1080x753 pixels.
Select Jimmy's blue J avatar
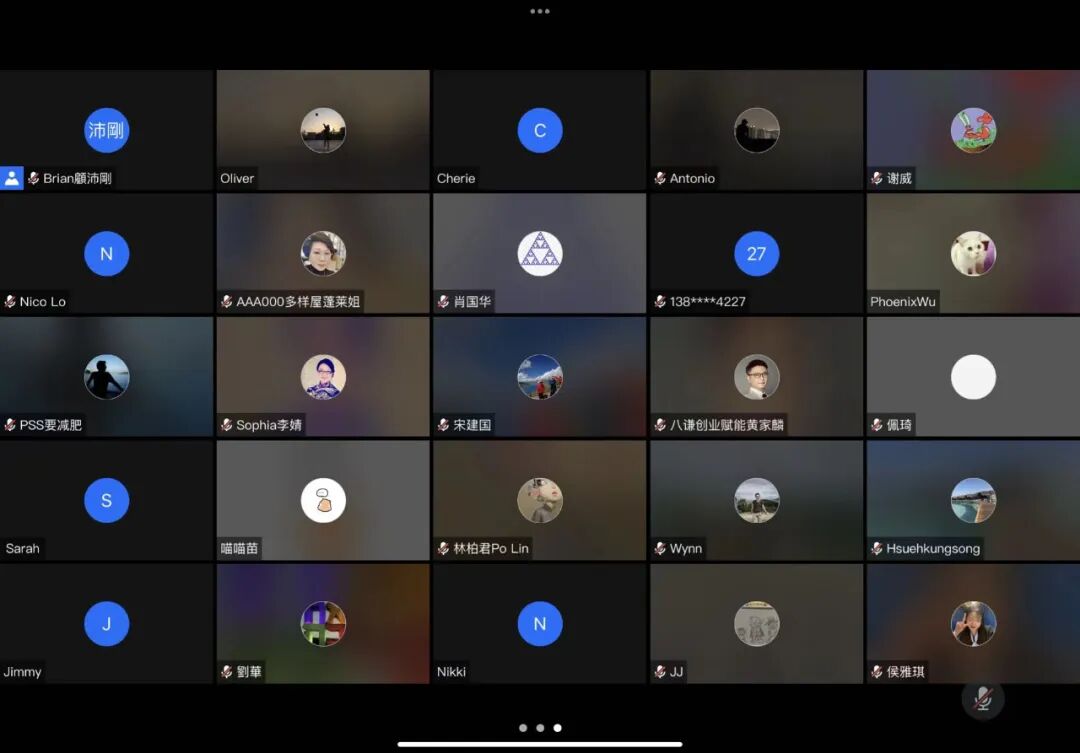tap(107, 623)
